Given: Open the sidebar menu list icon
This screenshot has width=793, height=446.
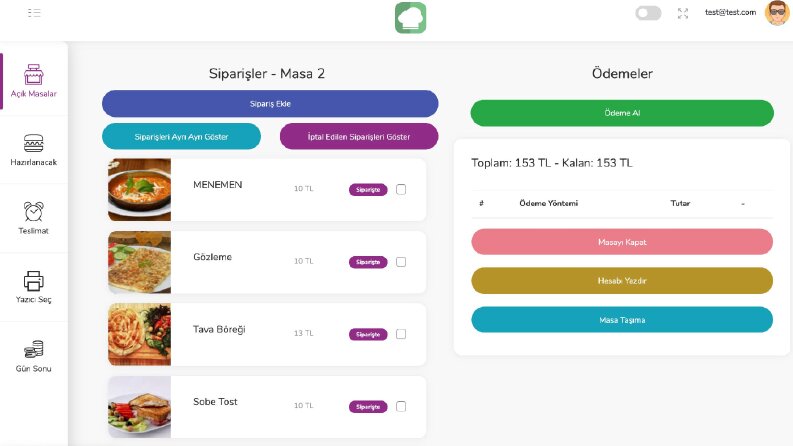Looking at the screenshot, I should (34, 13).
